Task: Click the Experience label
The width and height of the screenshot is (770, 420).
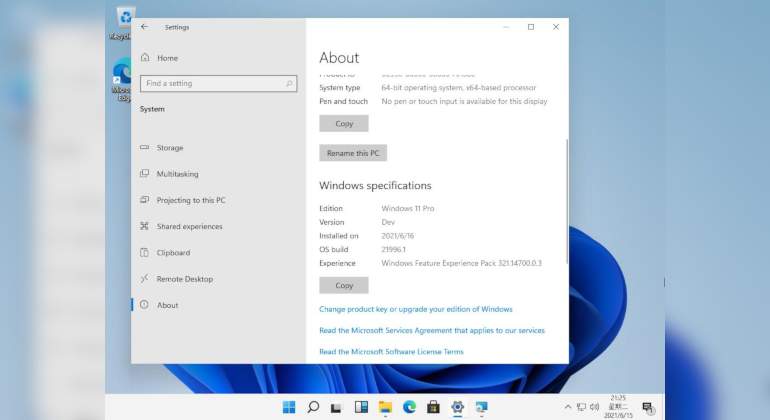Action: 337,263
